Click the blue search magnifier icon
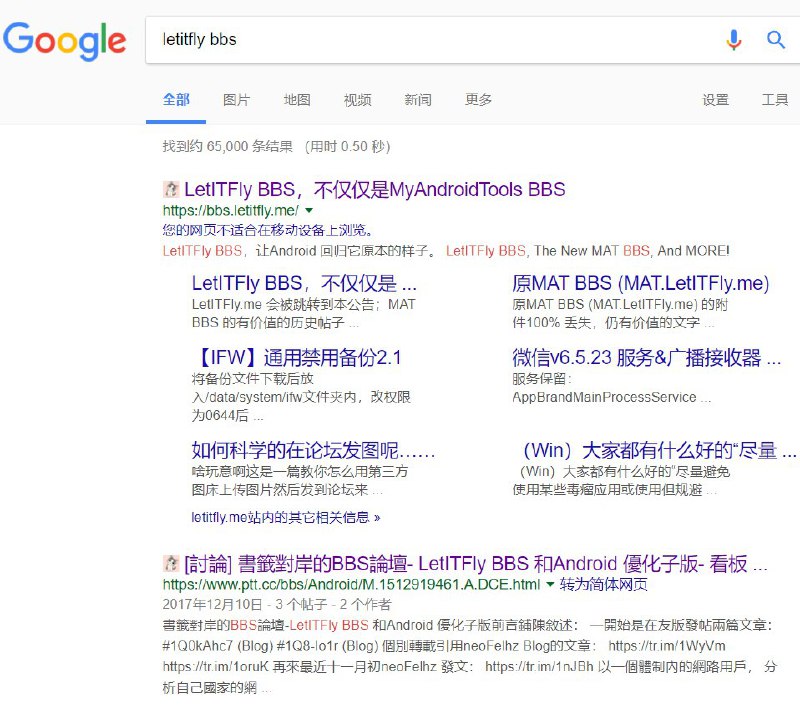Image resolution: width=800 pixels, height=719 pixels. pos(776,40)
